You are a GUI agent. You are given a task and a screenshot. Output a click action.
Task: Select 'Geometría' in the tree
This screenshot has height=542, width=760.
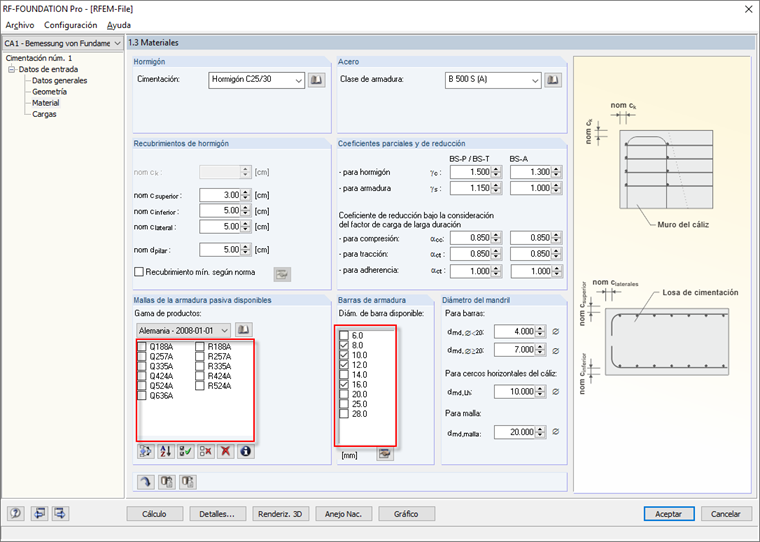(x=49, y=92)
